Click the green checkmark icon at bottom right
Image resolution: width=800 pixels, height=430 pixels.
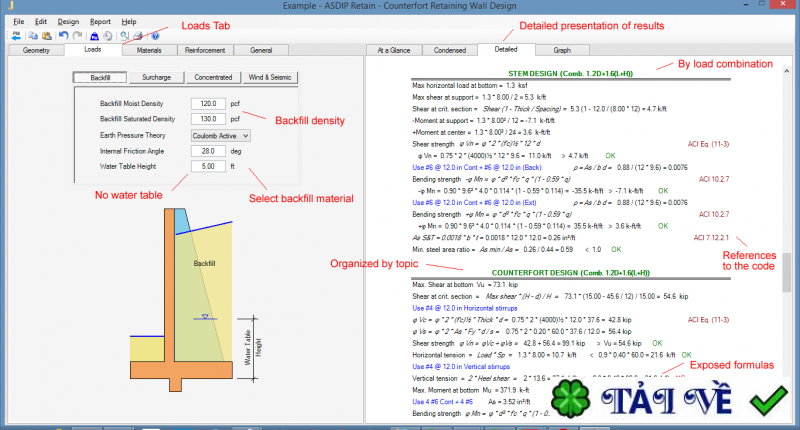[771, 402]
